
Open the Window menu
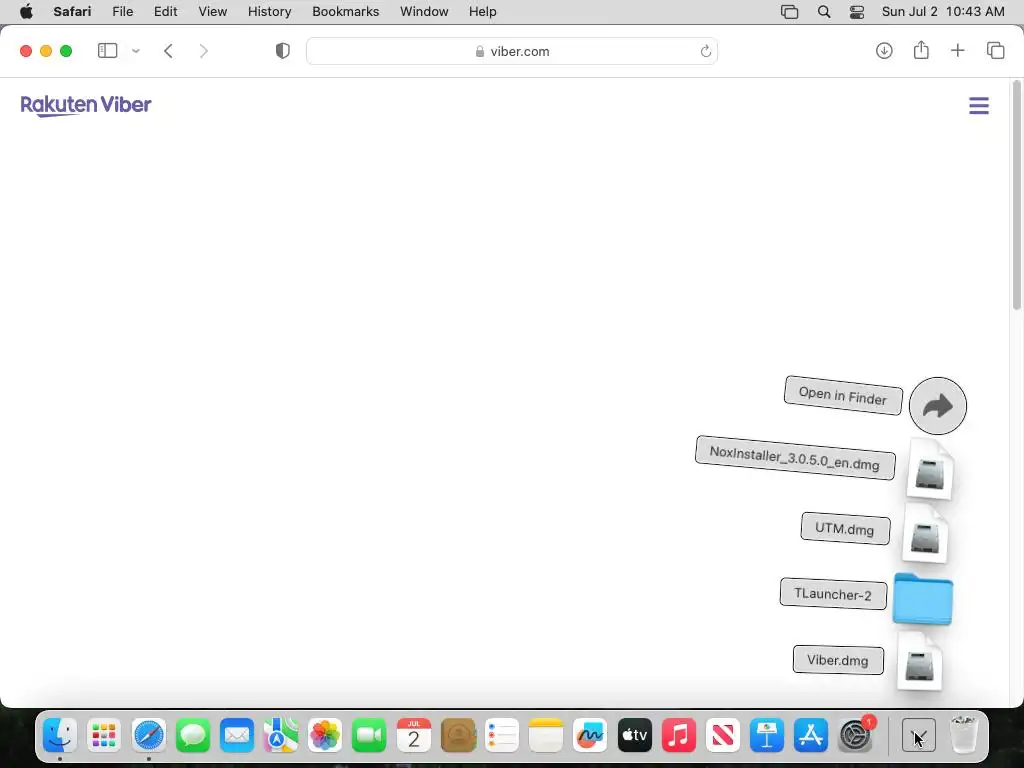pos(424,12)
